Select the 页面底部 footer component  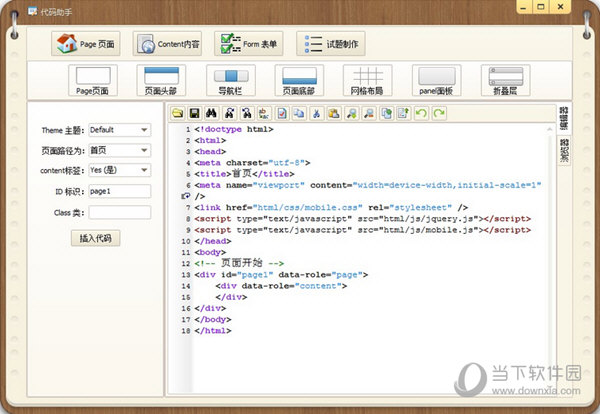(299, 80)
